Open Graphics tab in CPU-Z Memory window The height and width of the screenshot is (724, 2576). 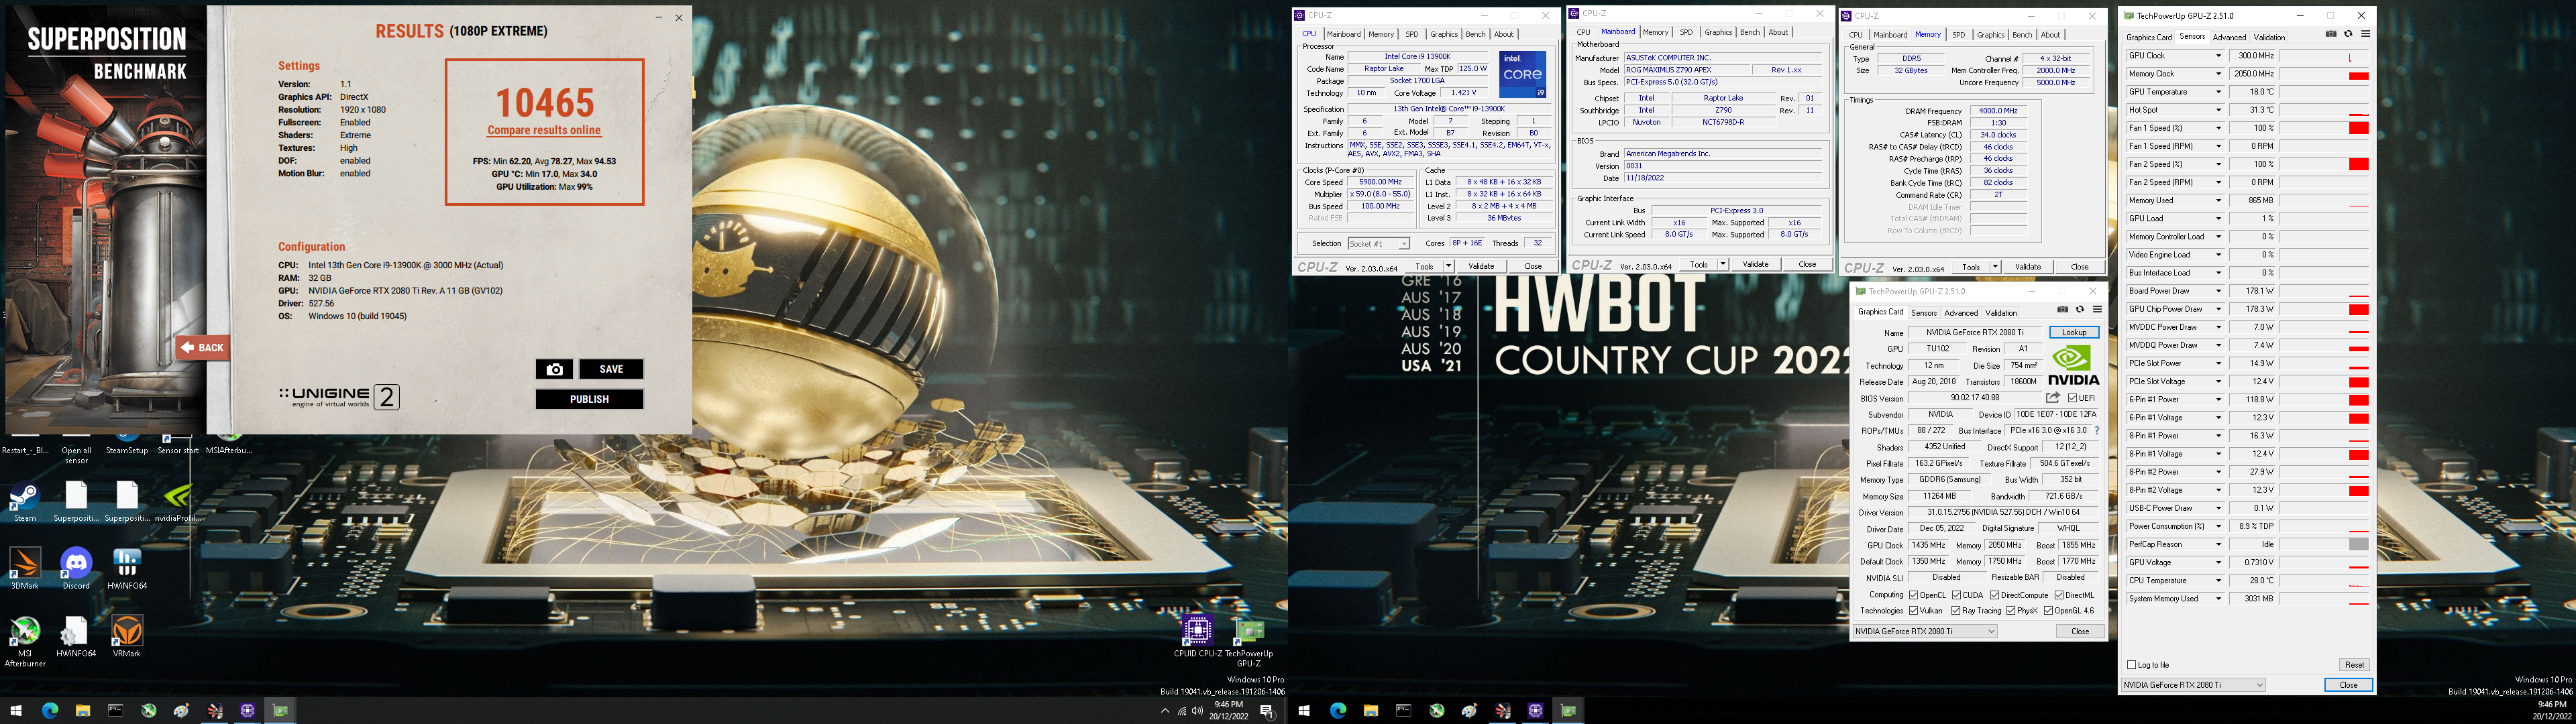1991,35
